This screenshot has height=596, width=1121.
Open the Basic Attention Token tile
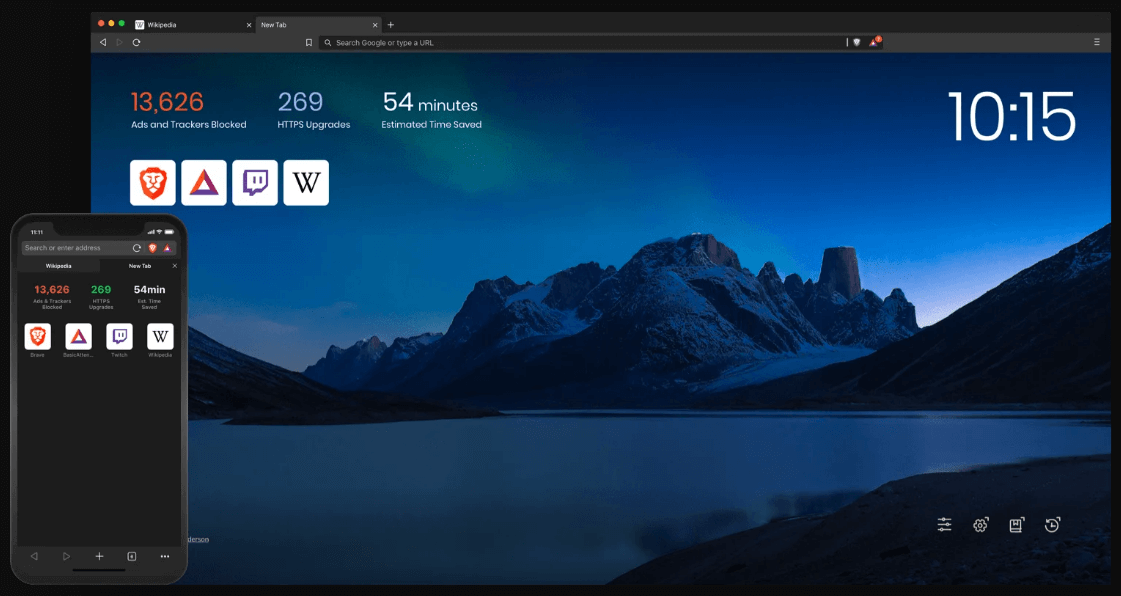point(204,182)
